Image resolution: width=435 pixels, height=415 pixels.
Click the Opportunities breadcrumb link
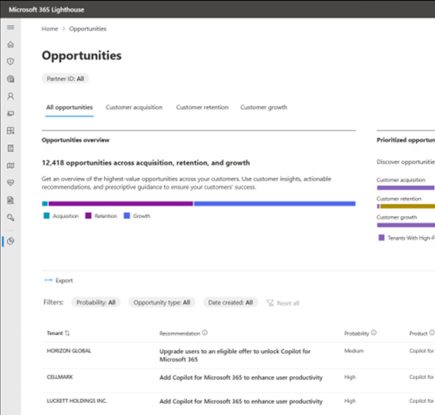tap(88, 29)
